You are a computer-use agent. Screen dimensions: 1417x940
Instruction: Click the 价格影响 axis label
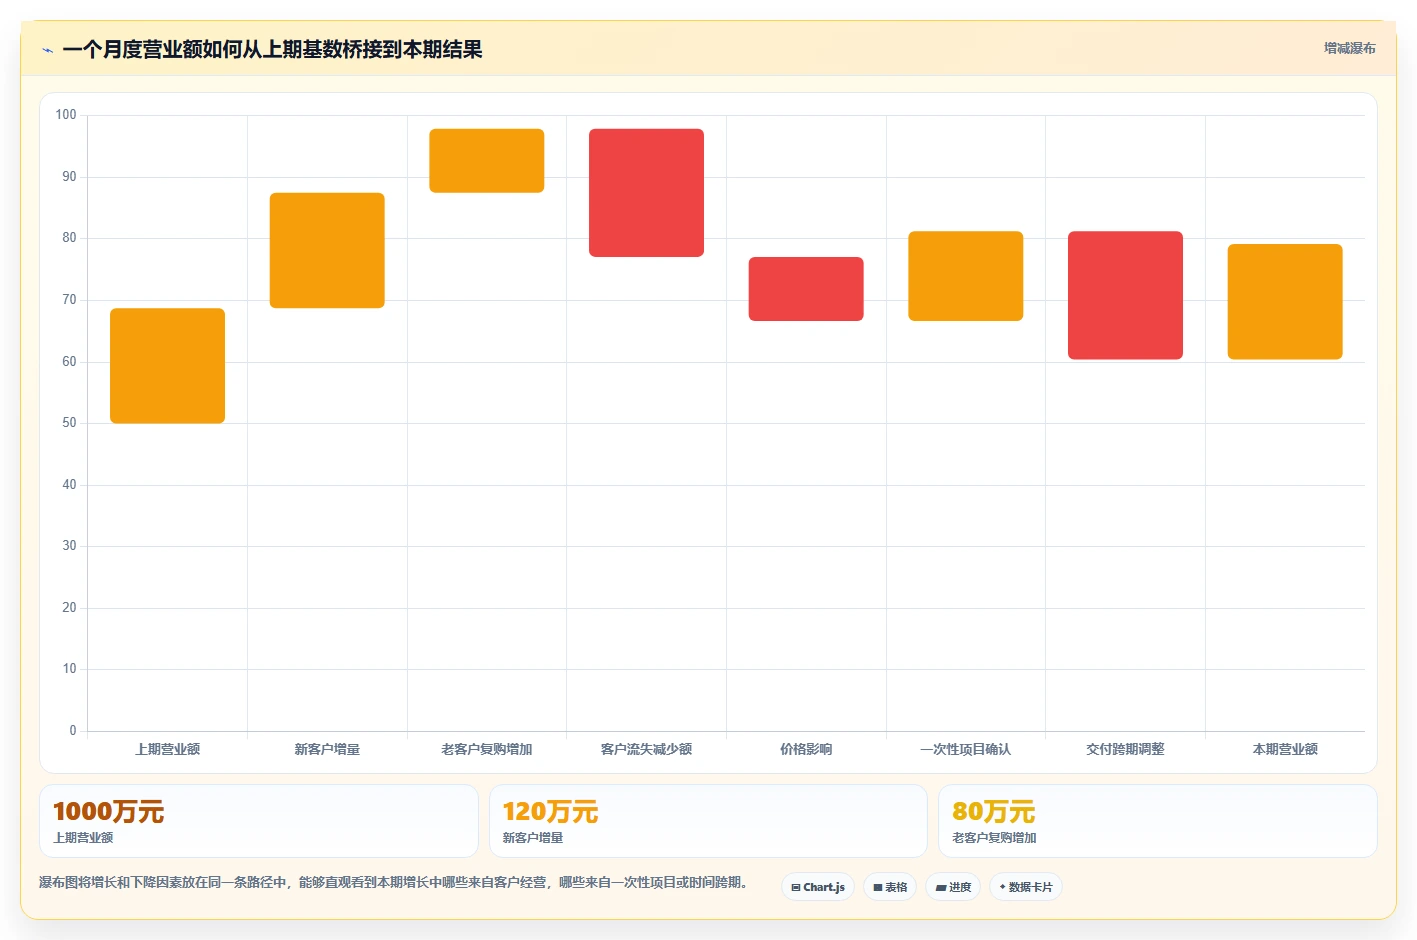coord(806,749)
